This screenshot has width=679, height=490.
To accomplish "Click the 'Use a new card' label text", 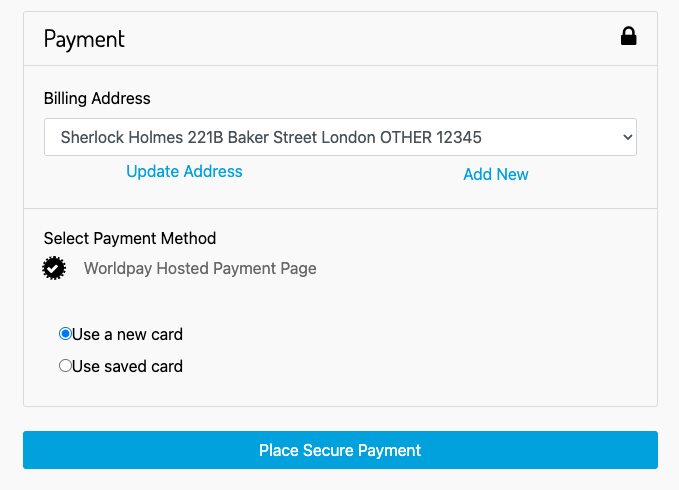I will 127,334.
